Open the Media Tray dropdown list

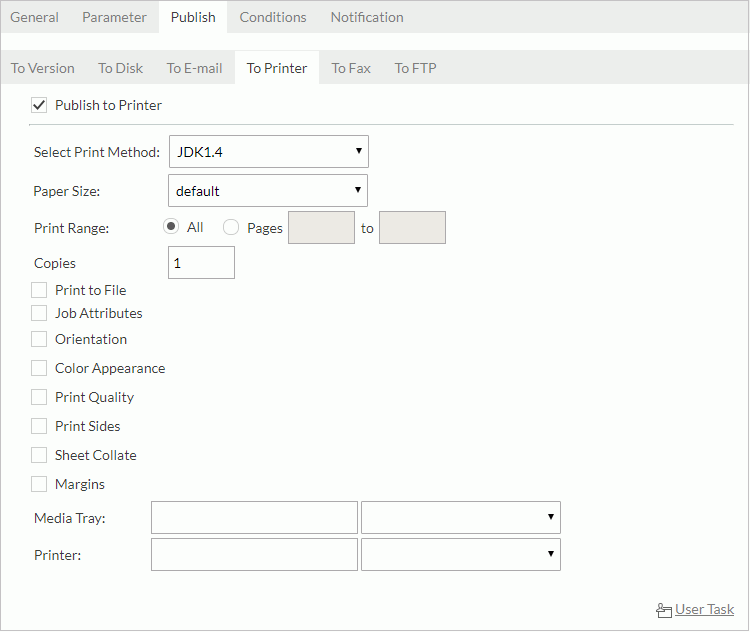pyautogui.click(x=461, y=518)
